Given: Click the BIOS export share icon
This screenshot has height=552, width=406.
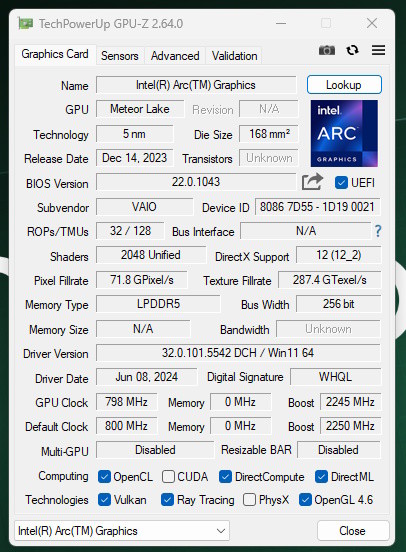Looking at the screenshot, I should click(x=312, y=182).
